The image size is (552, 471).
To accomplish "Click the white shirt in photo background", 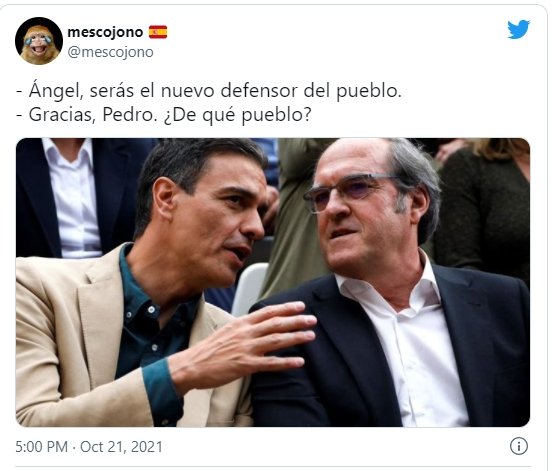I will (x=74, y=197).
